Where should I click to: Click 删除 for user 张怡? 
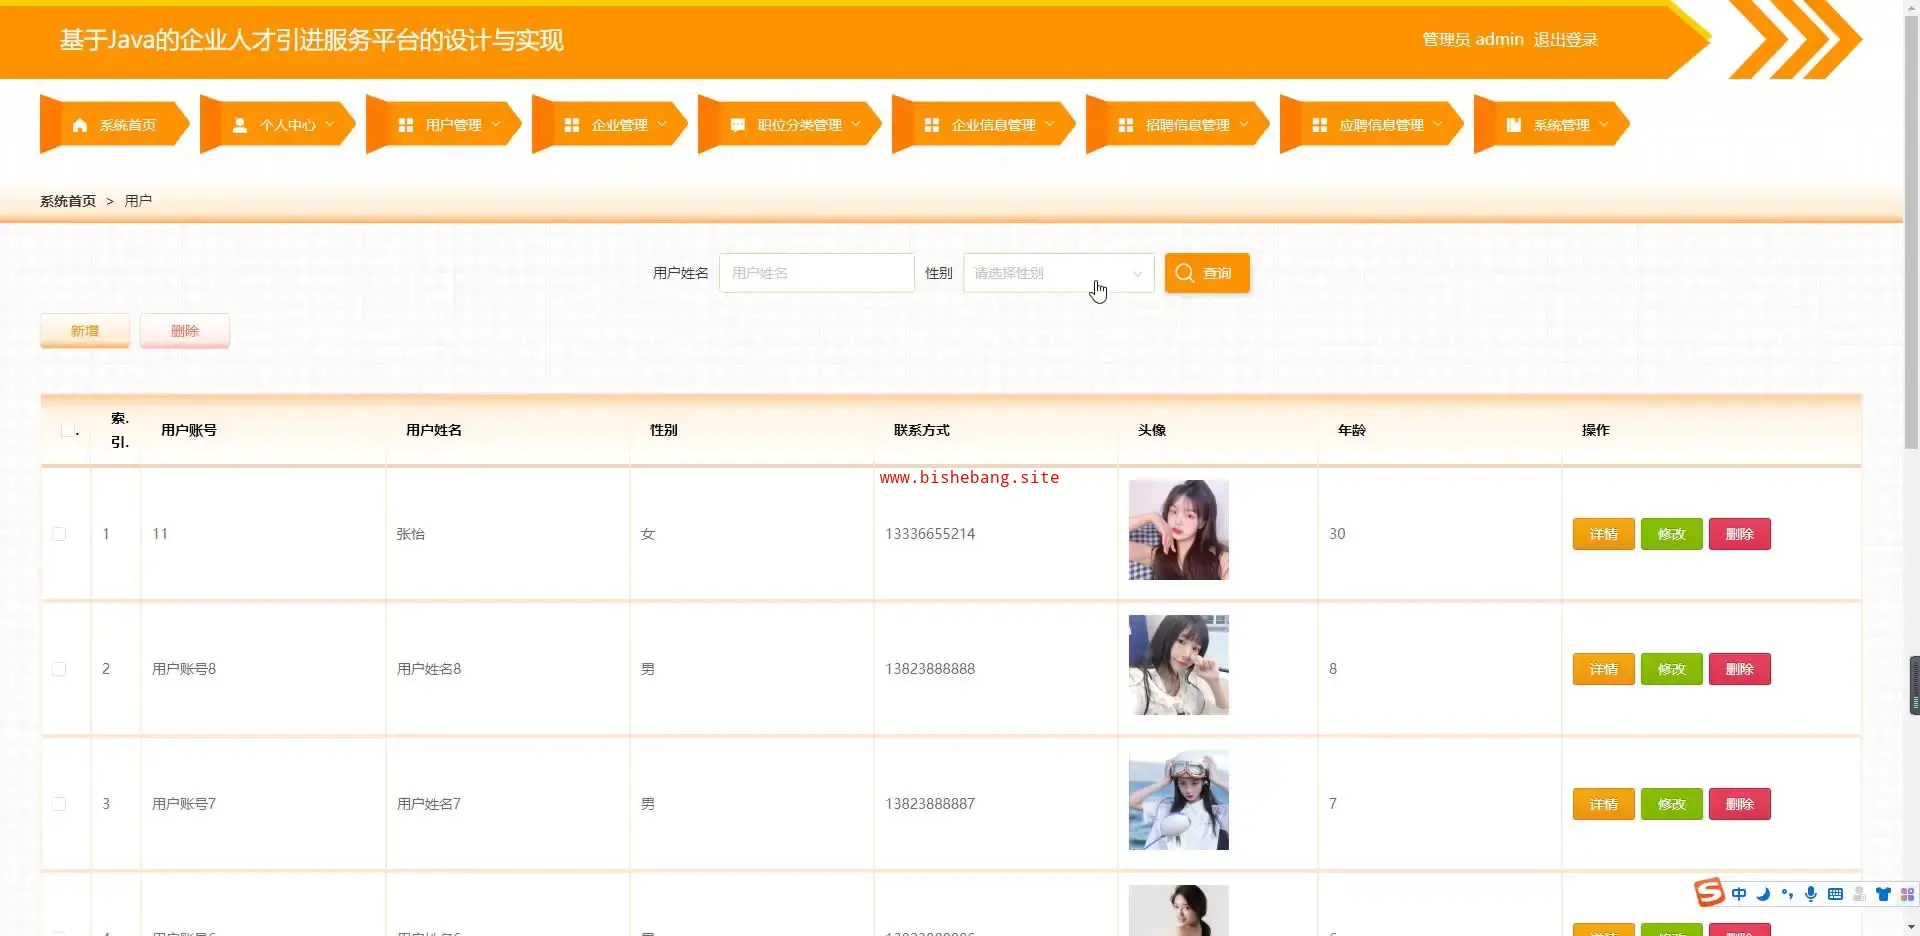coord(1740,534)
